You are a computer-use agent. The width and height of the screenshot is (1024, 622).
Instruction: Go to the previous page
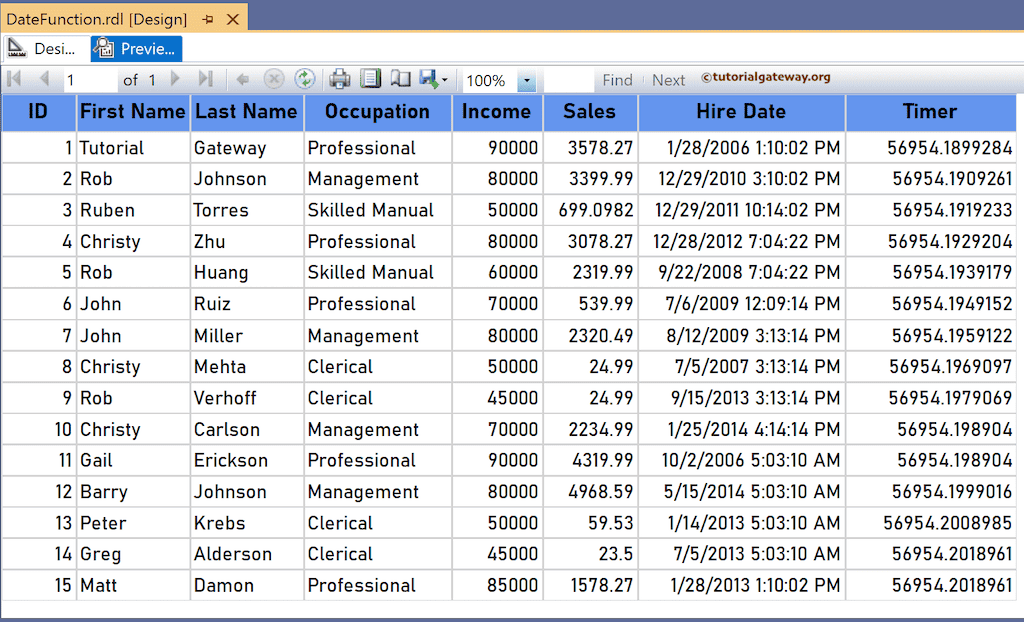(x=42, y=80)
